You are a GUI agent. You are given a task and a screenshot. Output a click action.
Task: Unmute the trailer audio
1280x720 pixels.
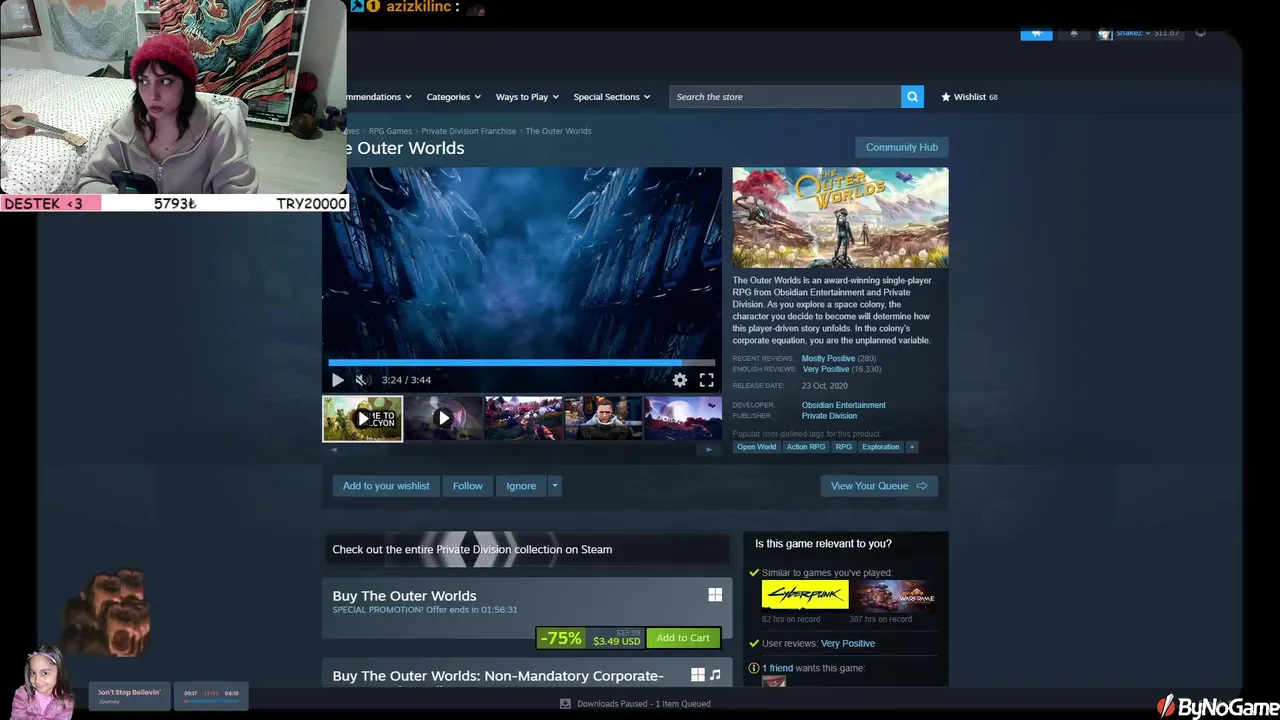click(362, 380)
